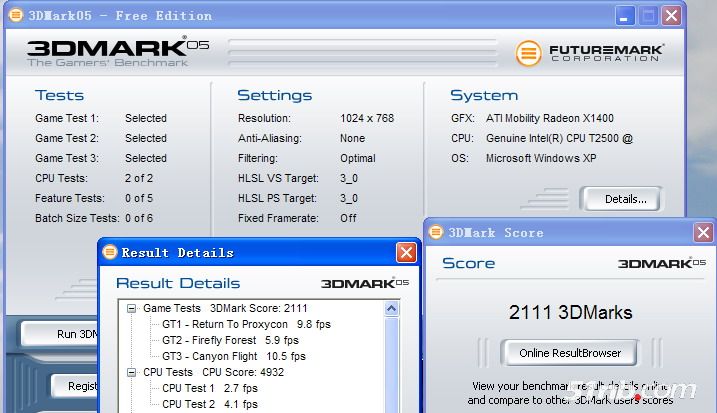Click the Result Details window title icon
The height and width of the screenshot is (413, 717).
click(x=110, y=252)
